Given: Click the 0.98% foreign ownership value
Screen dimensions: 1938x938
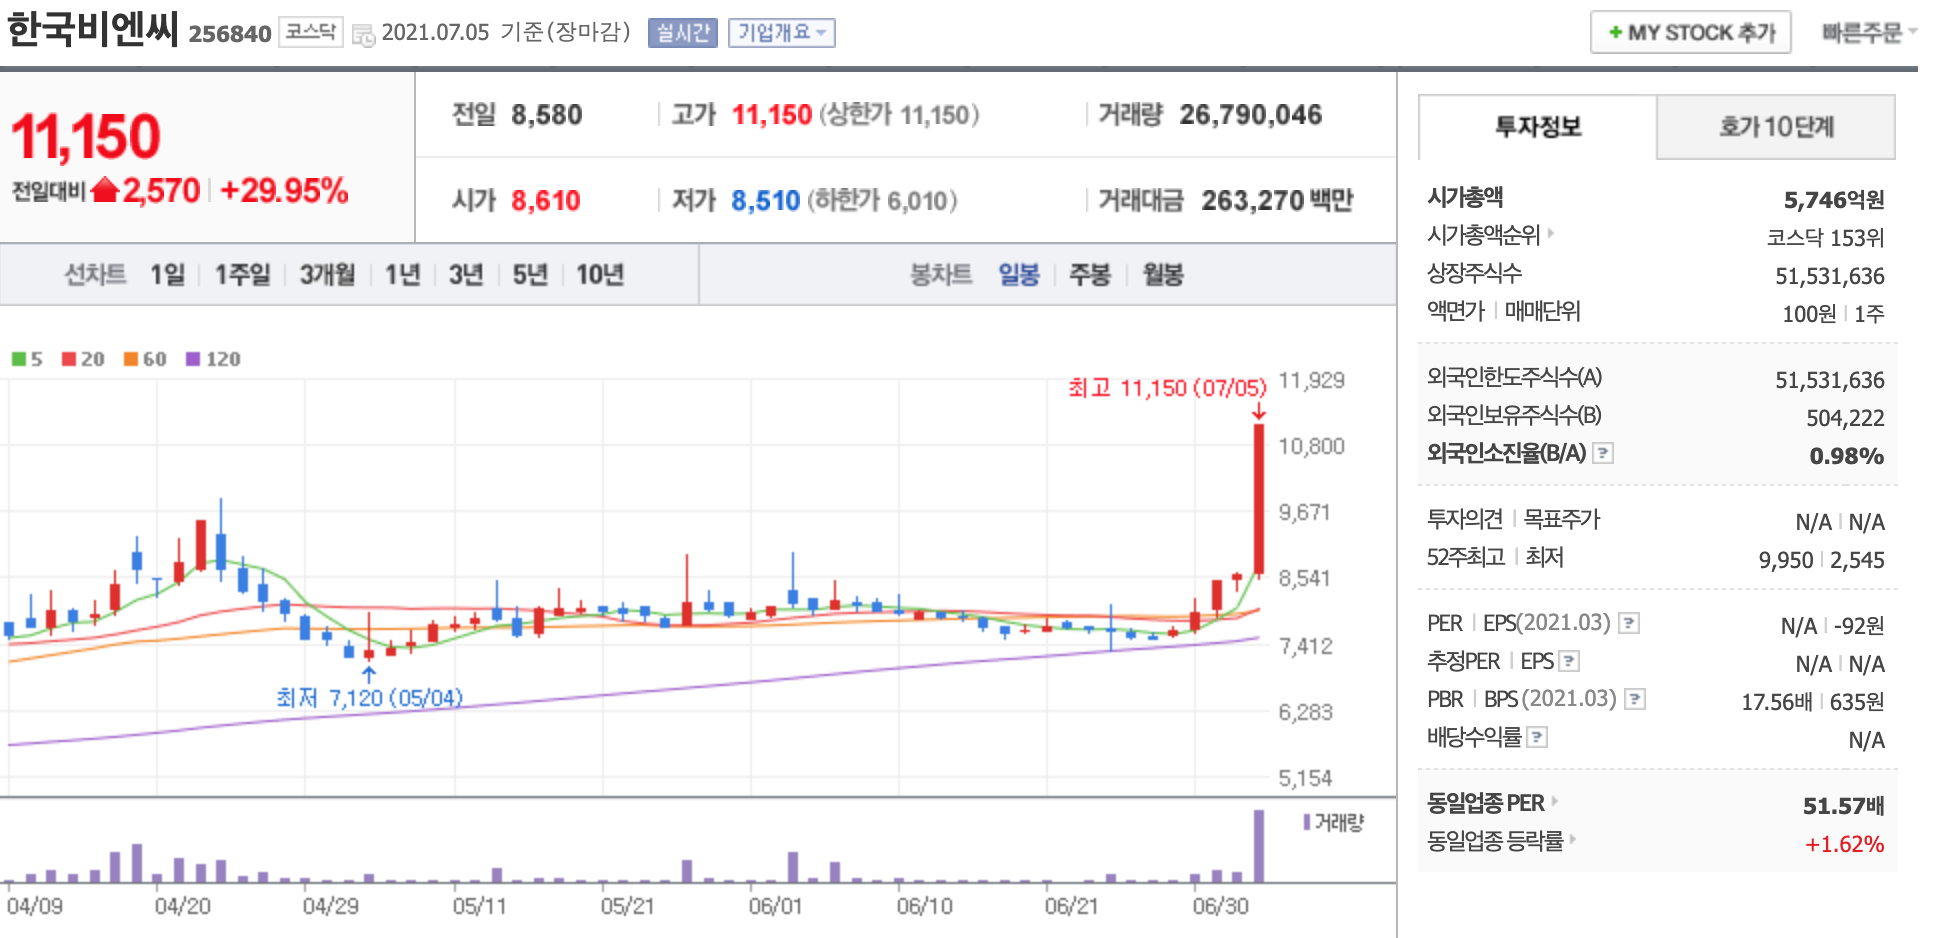Looking at the screenshot, I should pos(1847,456).
